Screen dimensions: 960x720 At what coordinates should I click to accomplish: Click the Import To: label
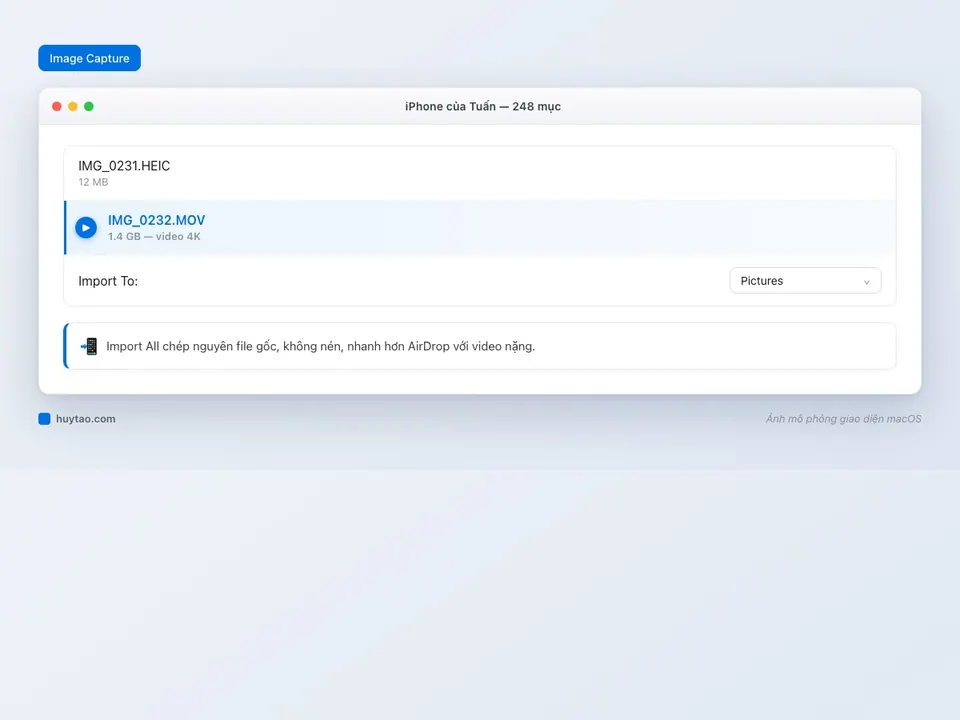[108, 281]
